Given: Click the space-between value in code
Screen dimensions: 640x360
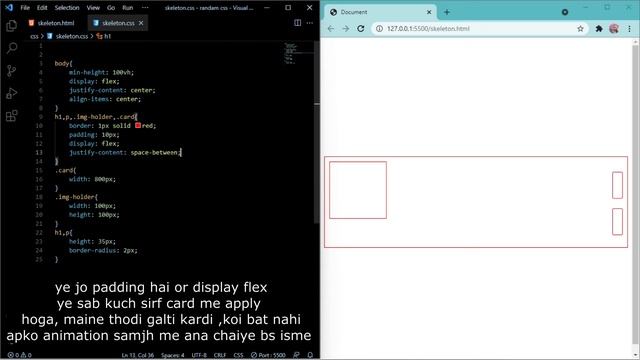Looking at the screenshot, I should (x=154, y=152).
